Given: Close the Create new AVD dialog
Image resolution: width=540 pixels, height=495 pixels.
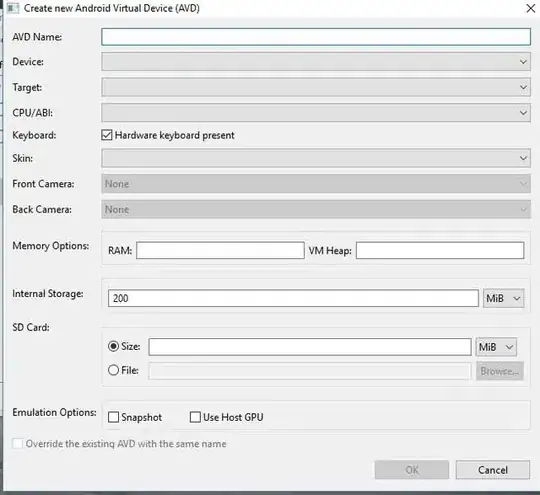Looking at the screenshot, I should coord(531,8).
